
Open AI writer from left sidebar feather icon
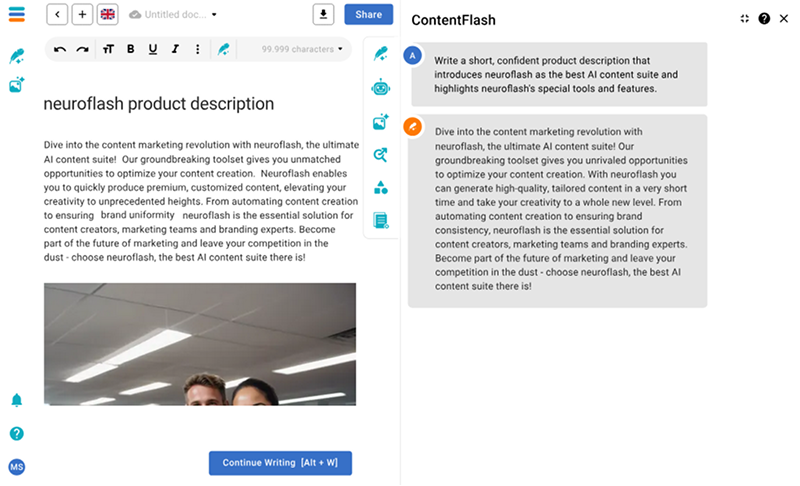17,56
